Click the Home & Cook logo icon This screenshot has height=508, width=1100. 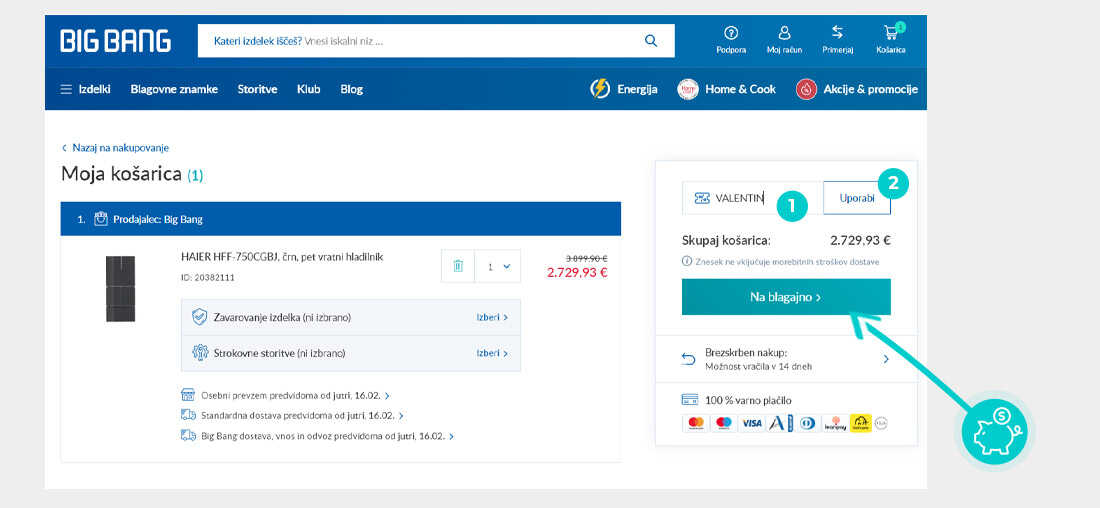click(688, 89)
